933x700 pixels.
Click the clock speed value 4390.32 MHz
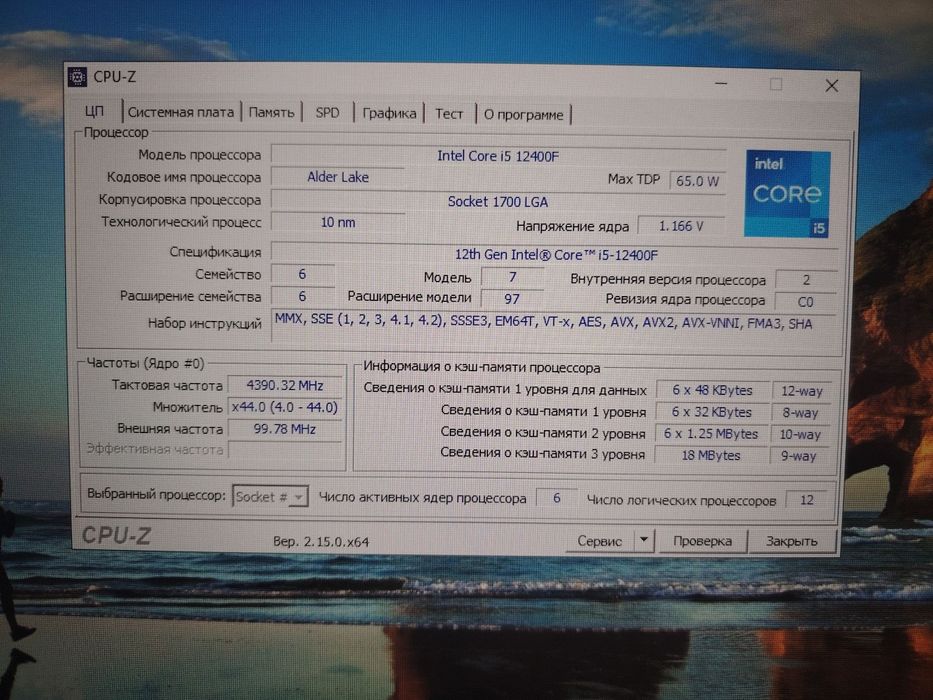[x=285, y=386]
